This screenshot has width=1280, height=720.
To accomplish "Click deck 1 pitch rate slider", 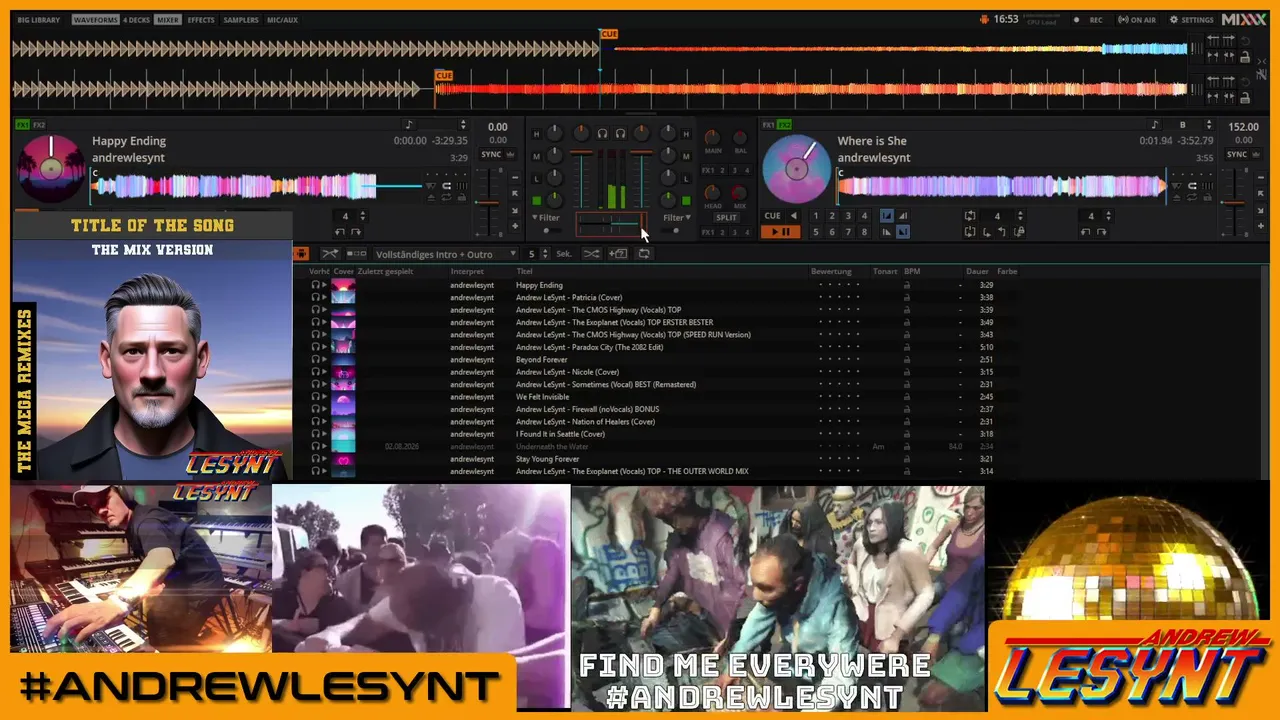I will [x=489, y=203].
